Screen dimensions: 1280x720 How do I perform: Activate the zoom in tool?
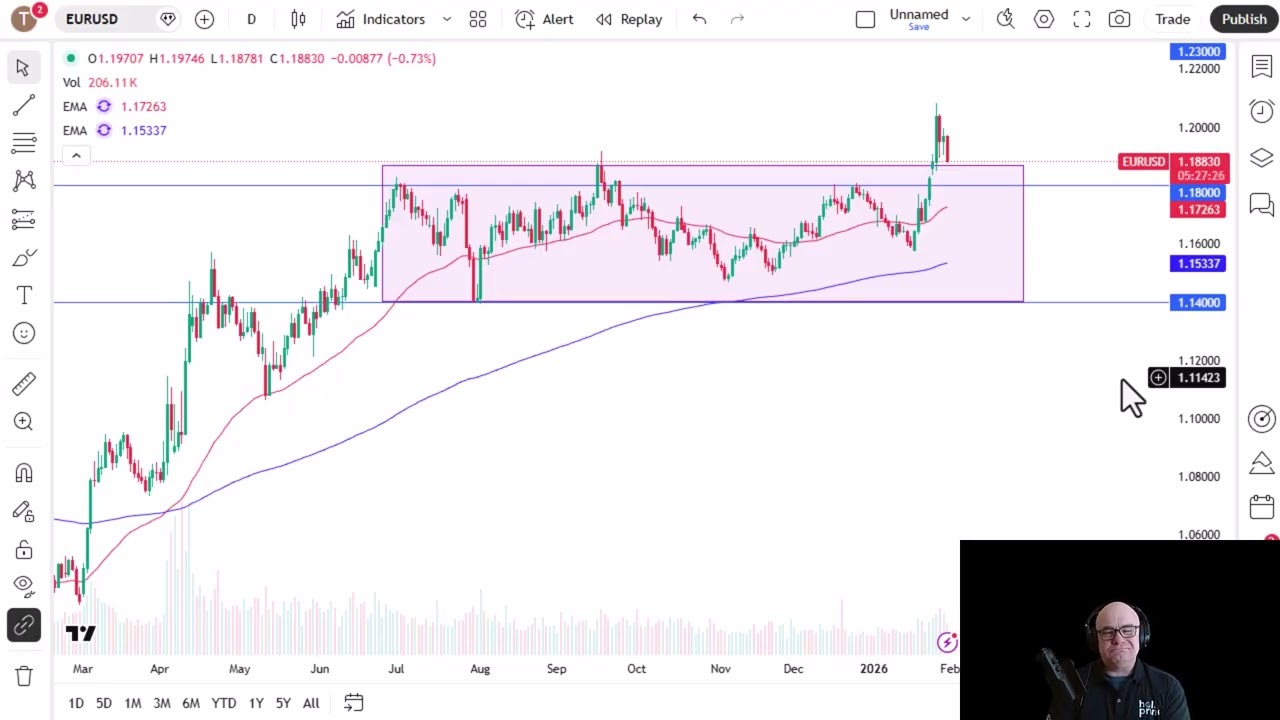click(x=23, y=421)
